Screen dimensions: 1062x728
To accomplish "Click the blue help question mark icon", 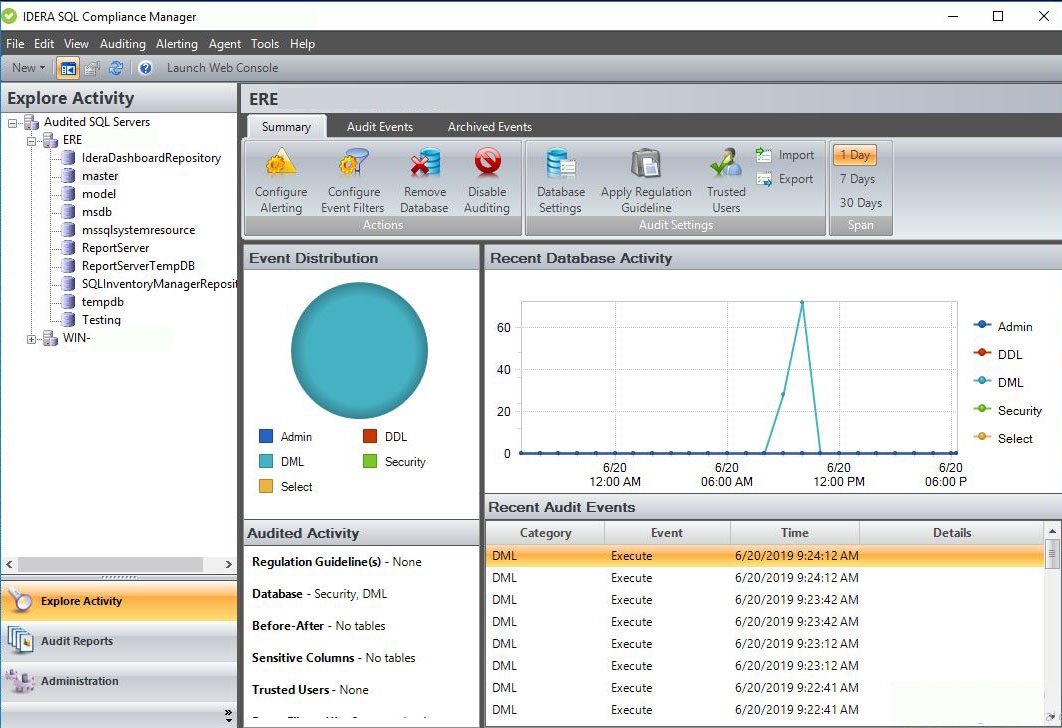I will tap(145, 68).
